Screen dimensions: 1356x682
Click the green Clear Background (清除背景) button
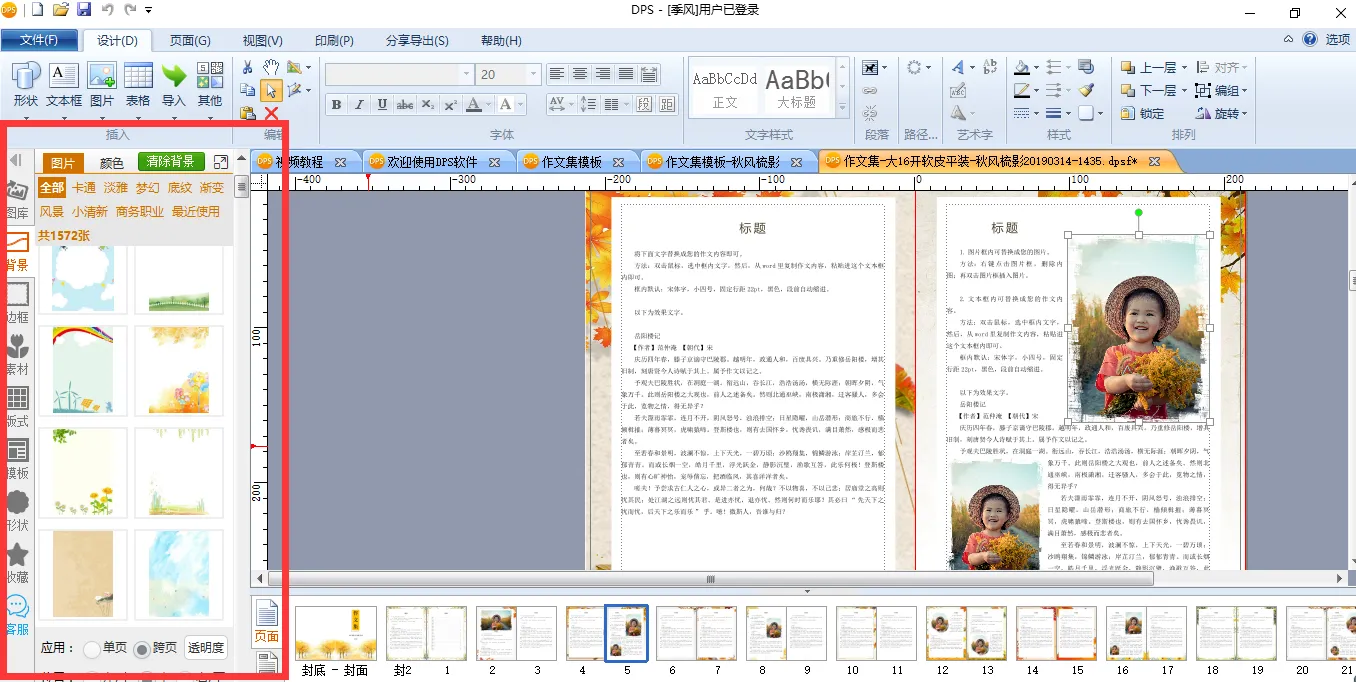click(x=172, y=162)
